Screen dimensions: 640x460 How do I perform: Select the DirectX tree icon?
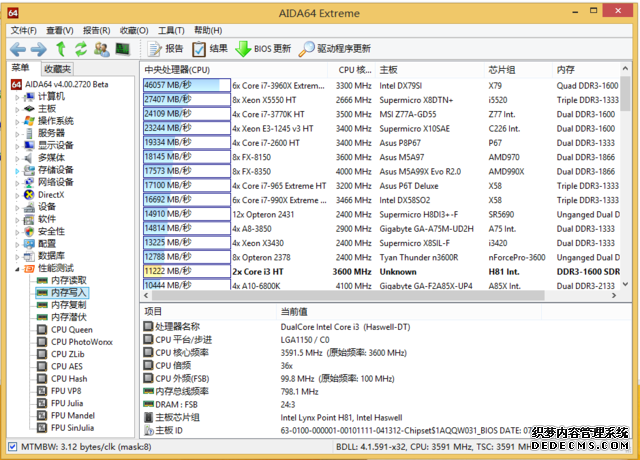(29, 195)
